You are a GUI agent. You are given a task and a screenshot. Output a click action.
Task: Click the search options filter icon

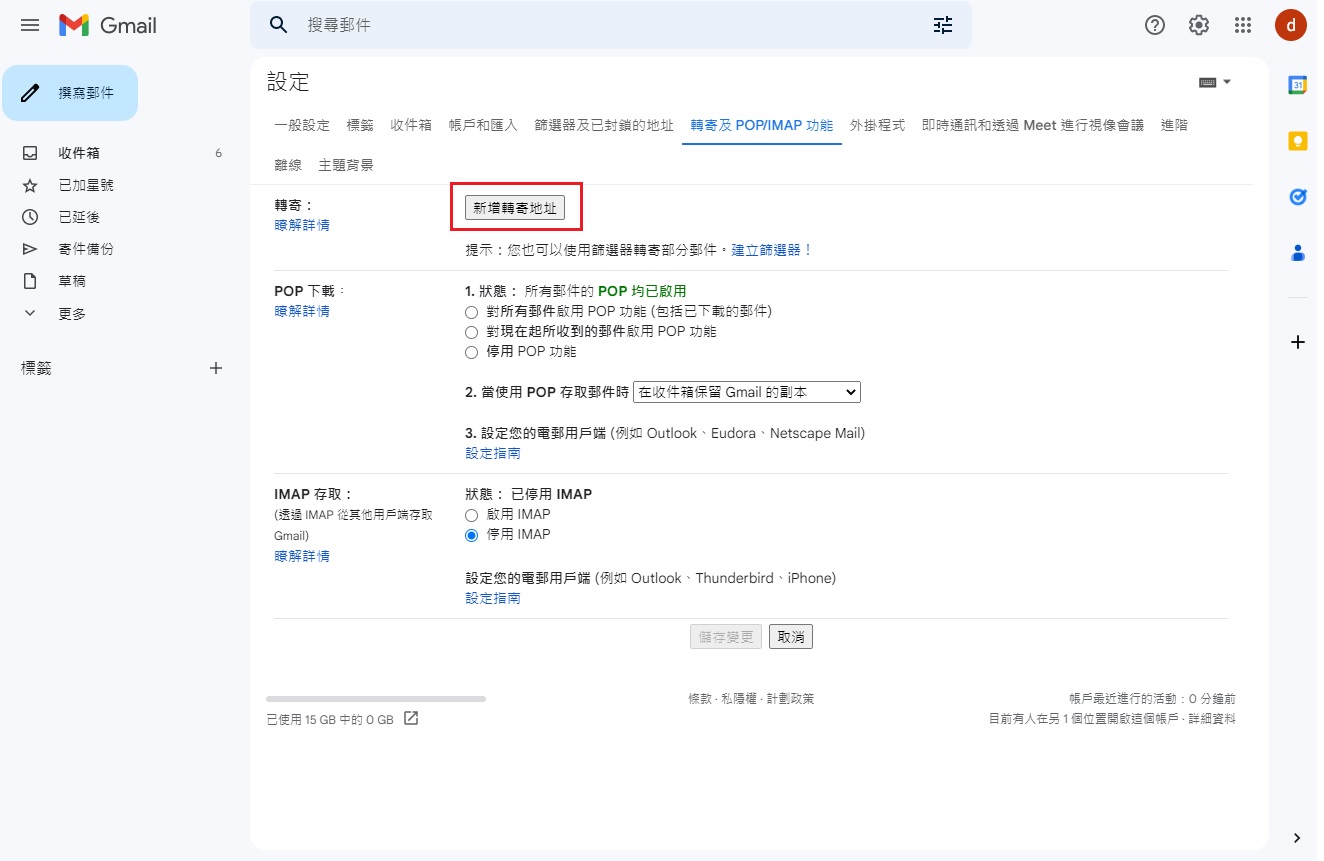(x=942, y=25)
